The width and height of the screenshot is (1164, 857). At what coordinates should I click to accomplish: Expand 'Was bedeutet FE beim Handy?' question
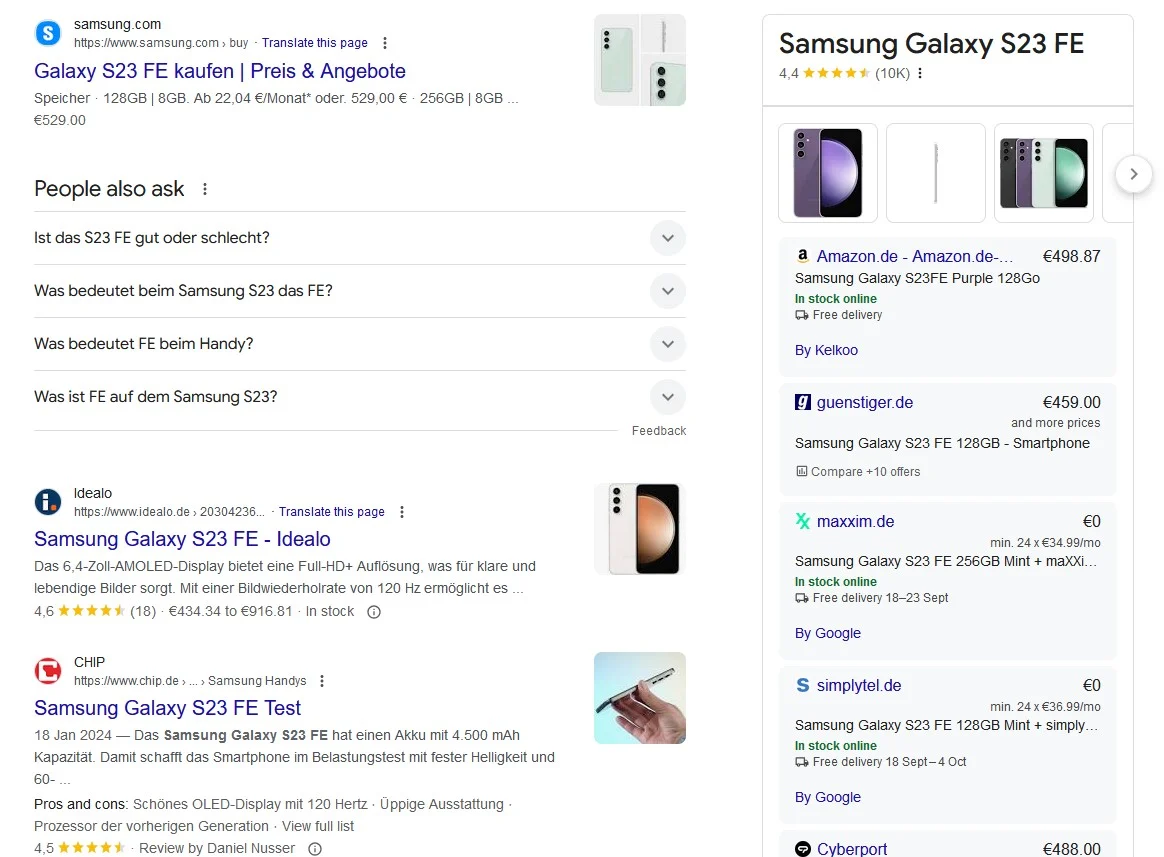click(360, 344)
